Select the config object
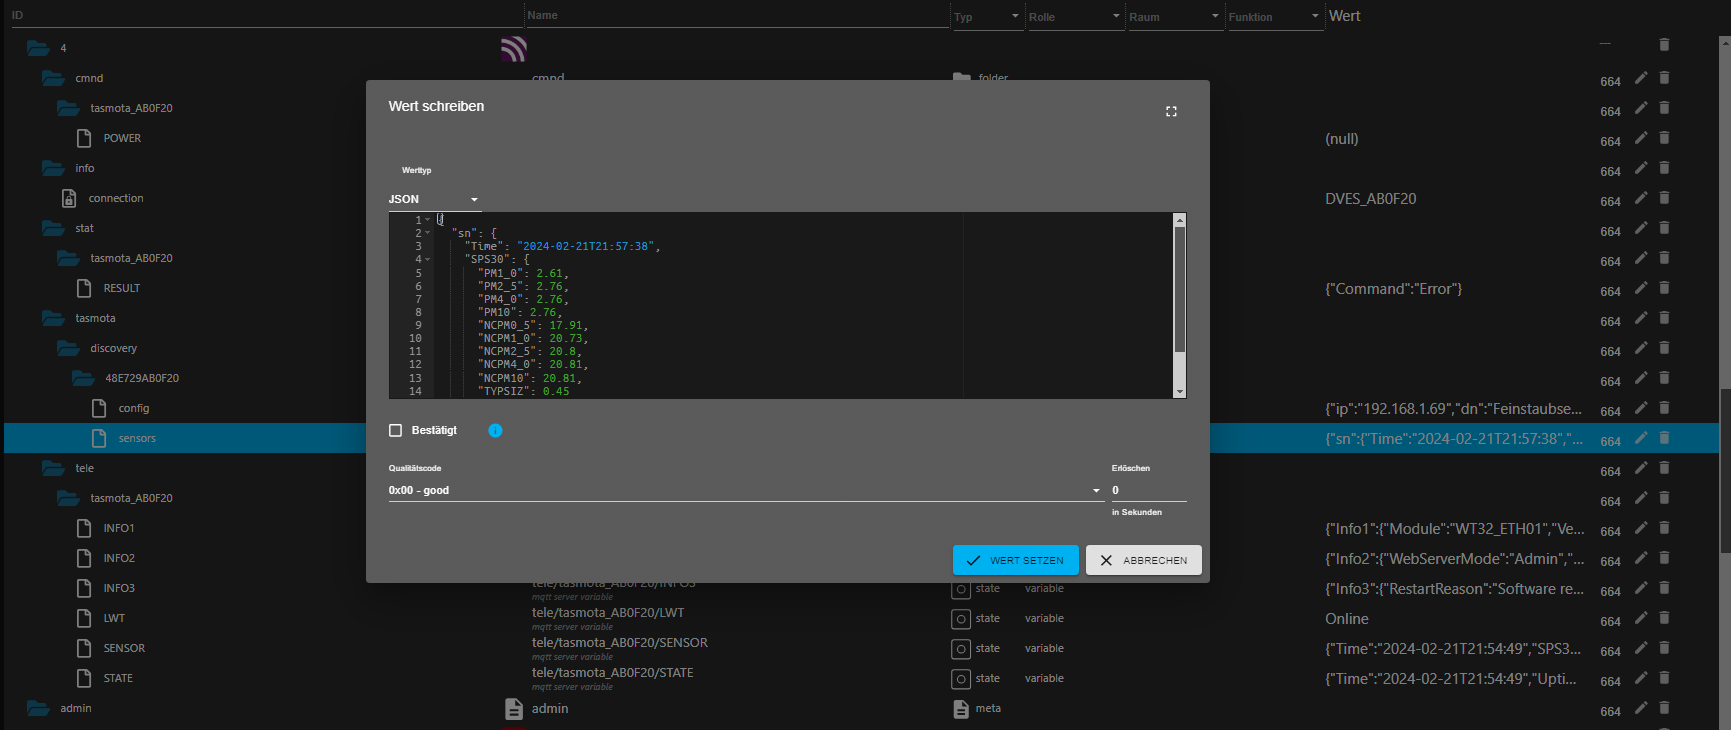The height and width of the screenshot is (730, 1731). point(134,408)
